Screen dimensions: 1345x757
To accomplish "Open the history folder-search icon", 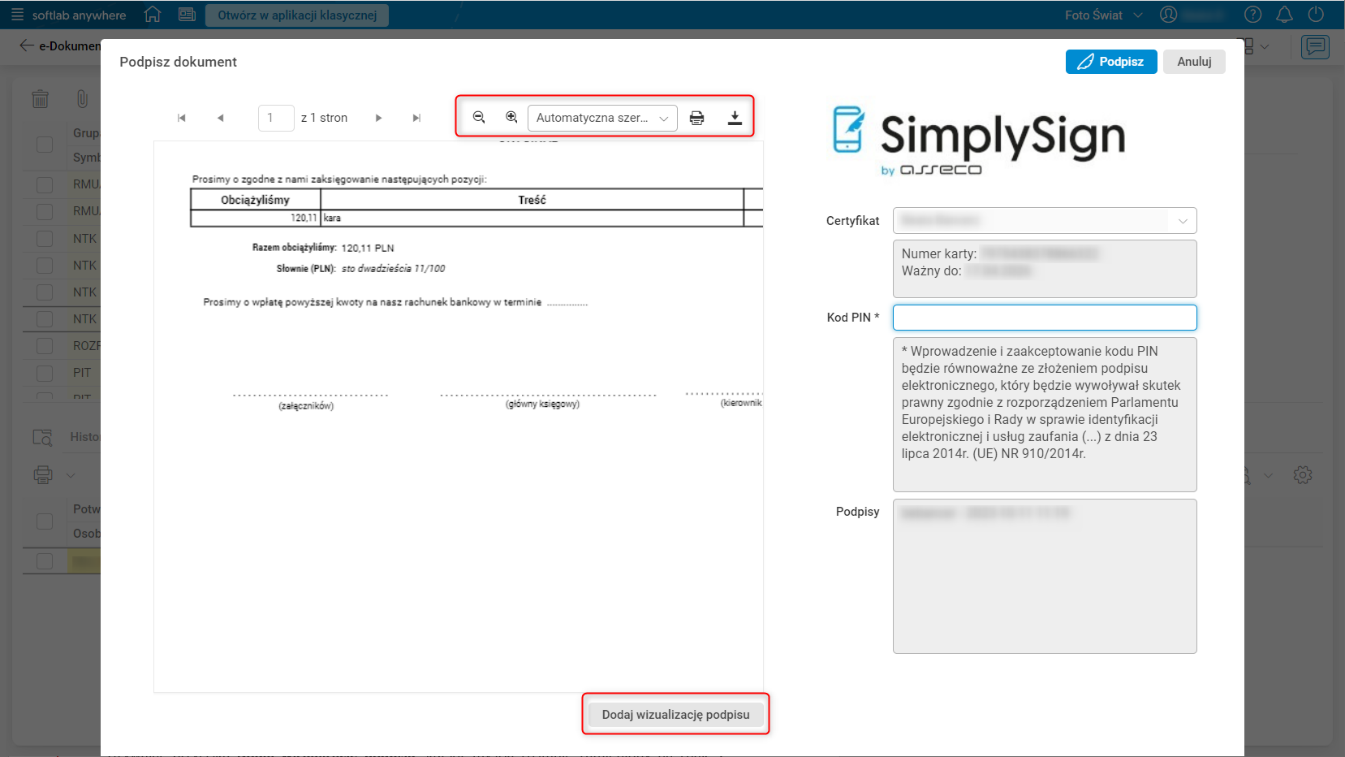I will tap(43, 437).
